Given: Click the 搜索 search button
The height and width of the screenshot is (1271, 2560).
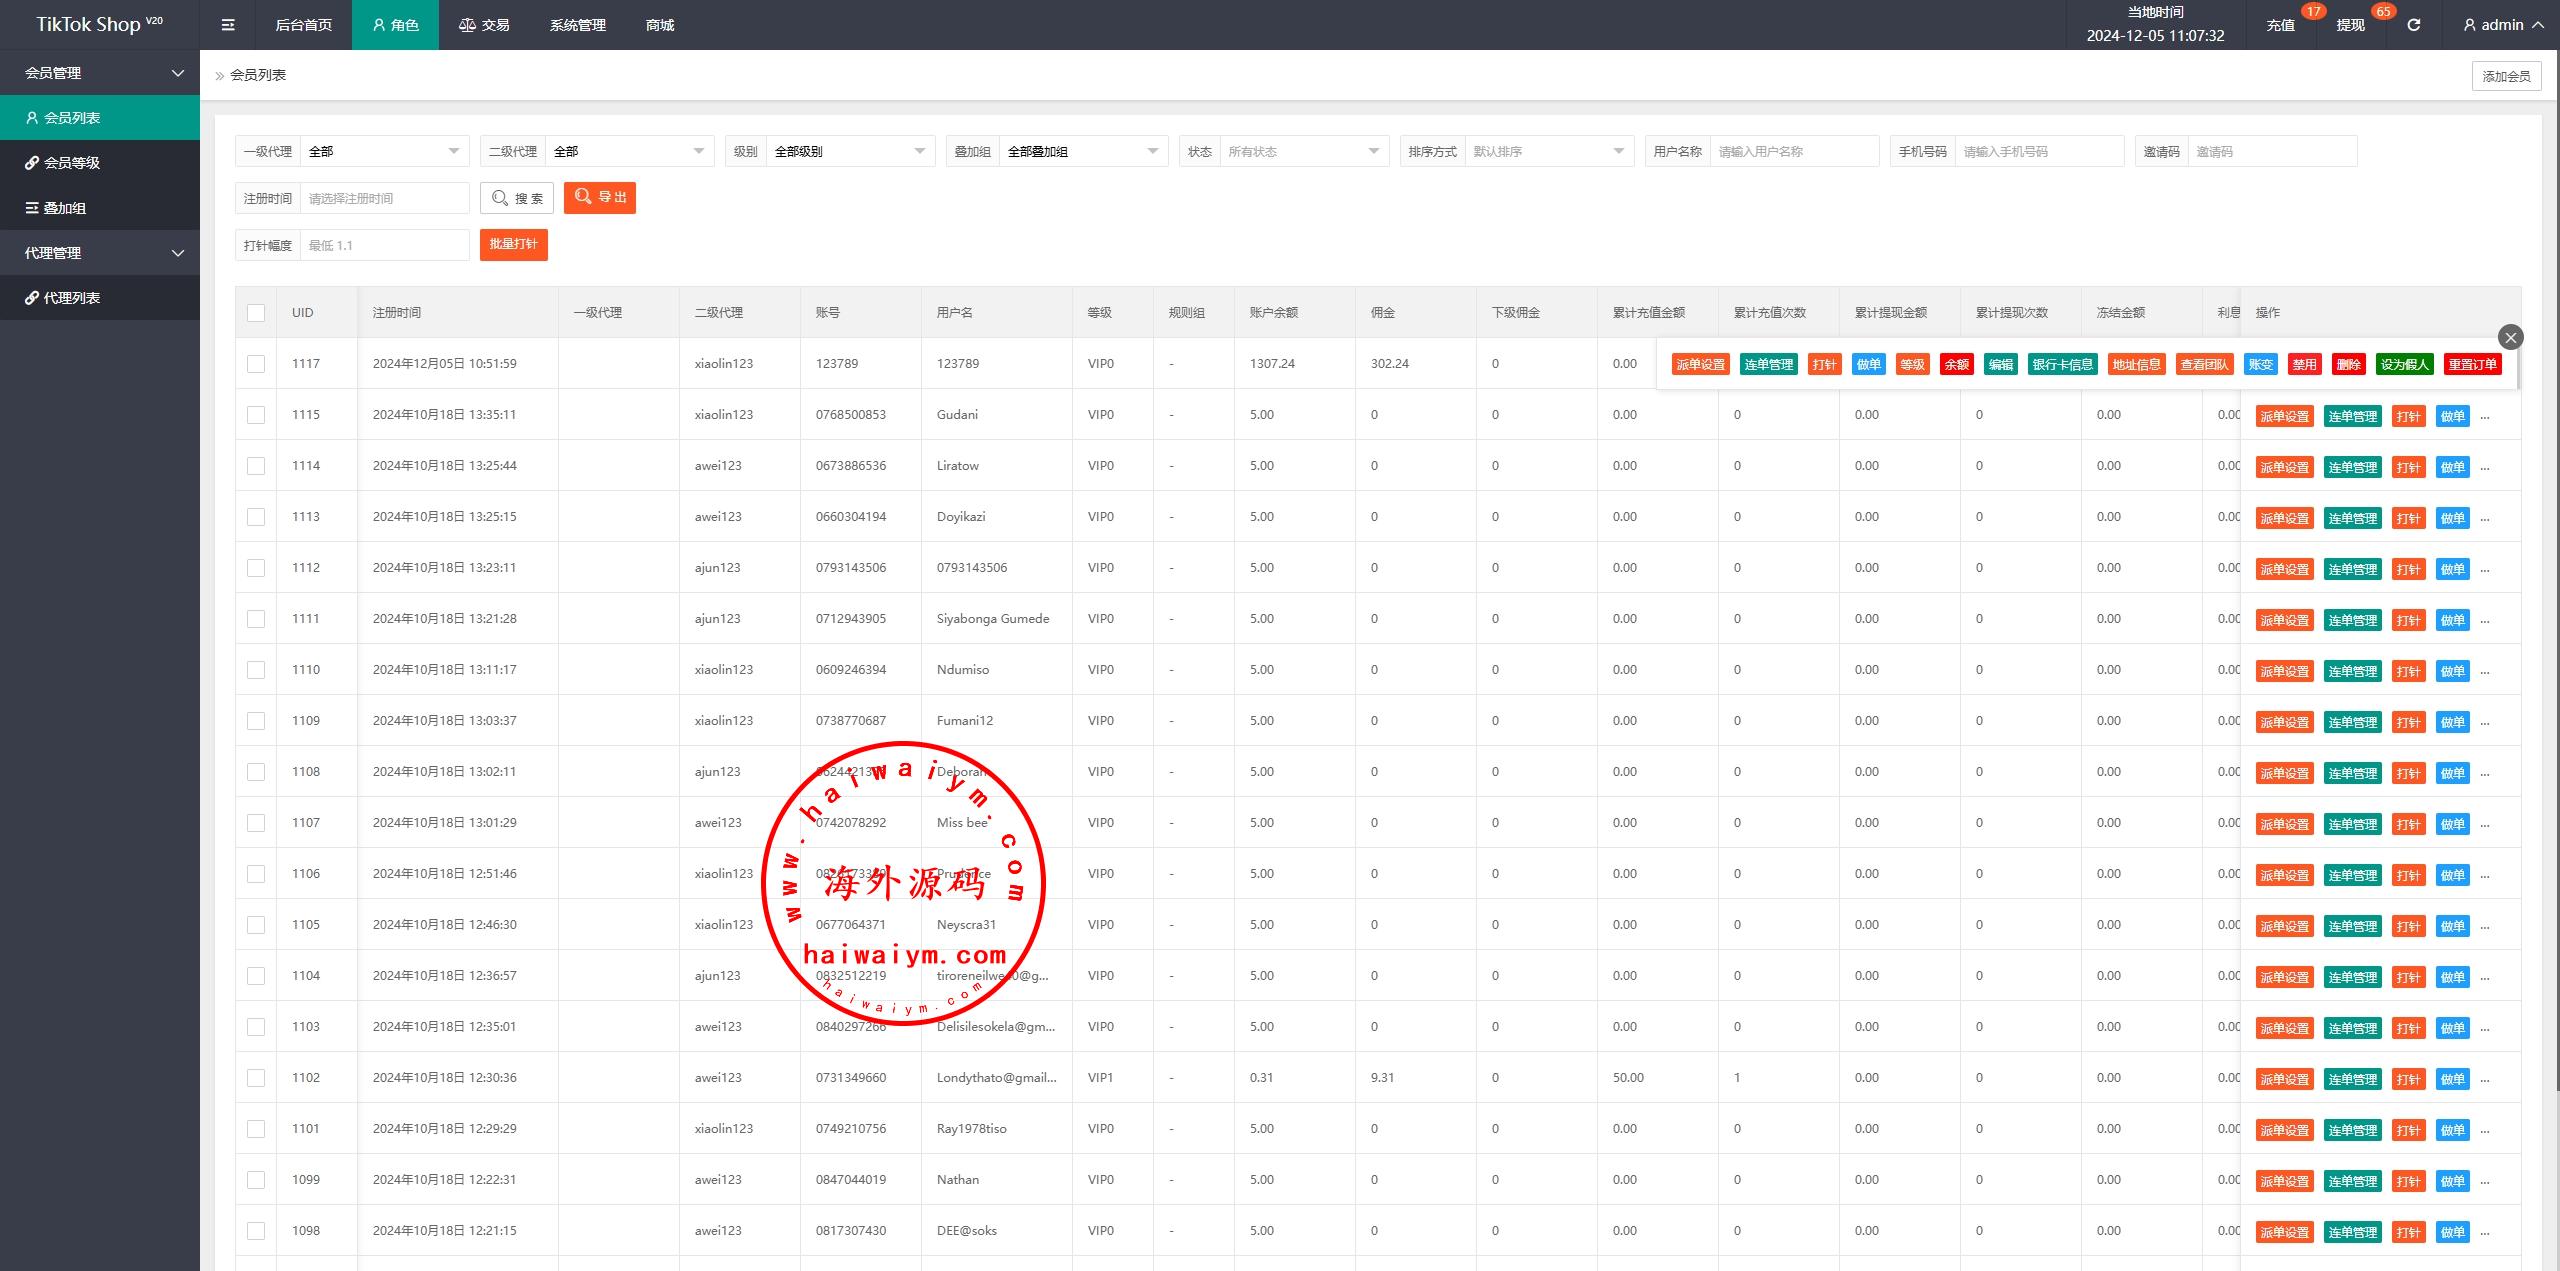Looking at the screenshot, I should (x=517, y=198).
